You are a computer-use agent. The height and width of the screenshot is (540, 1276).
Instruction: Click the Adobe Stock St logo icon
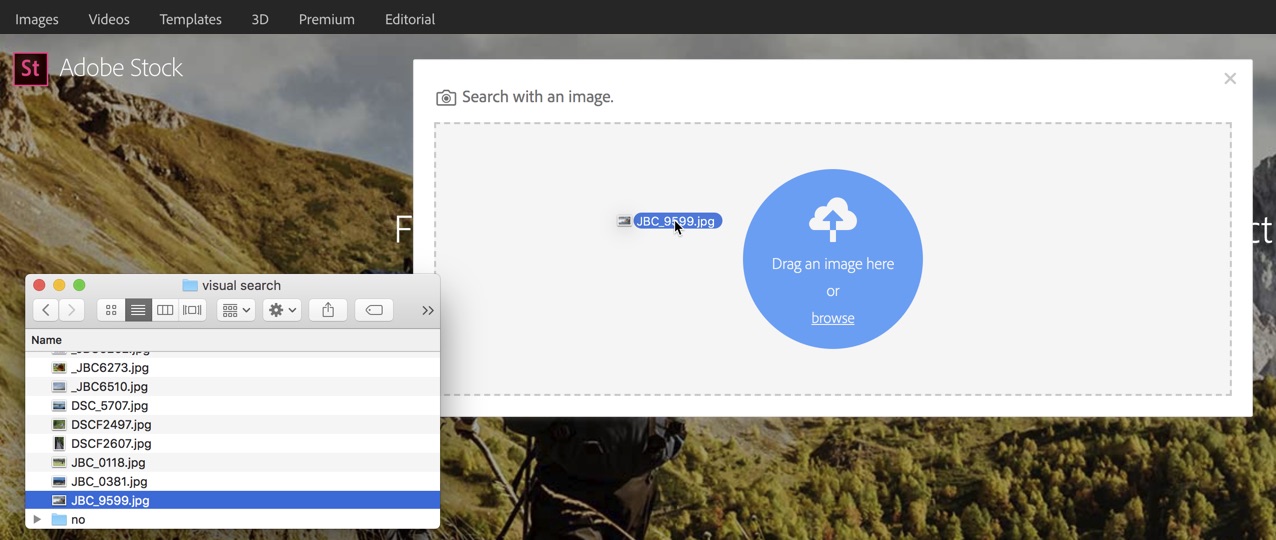coord(30,68)
